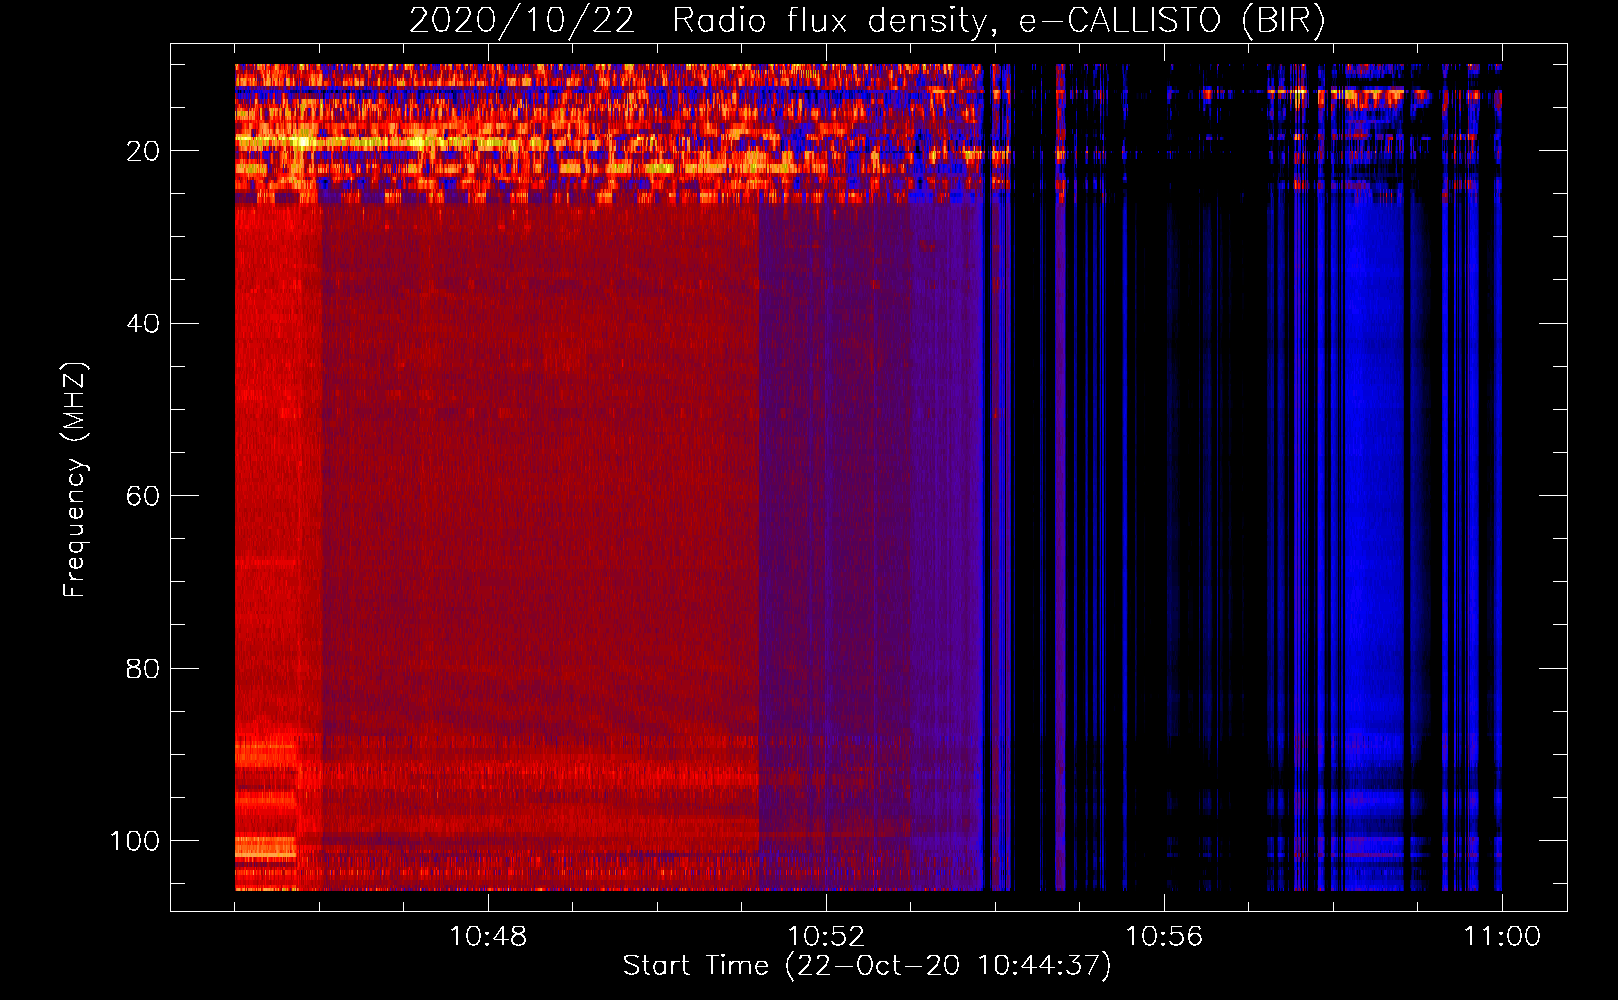
Task: Click the 80 MHz tick label
Action: (x=143, y=669)
